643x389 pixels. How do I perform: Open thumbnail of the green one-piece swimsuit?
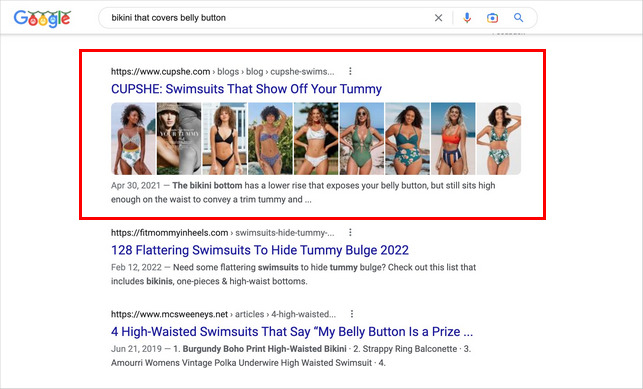362,139
